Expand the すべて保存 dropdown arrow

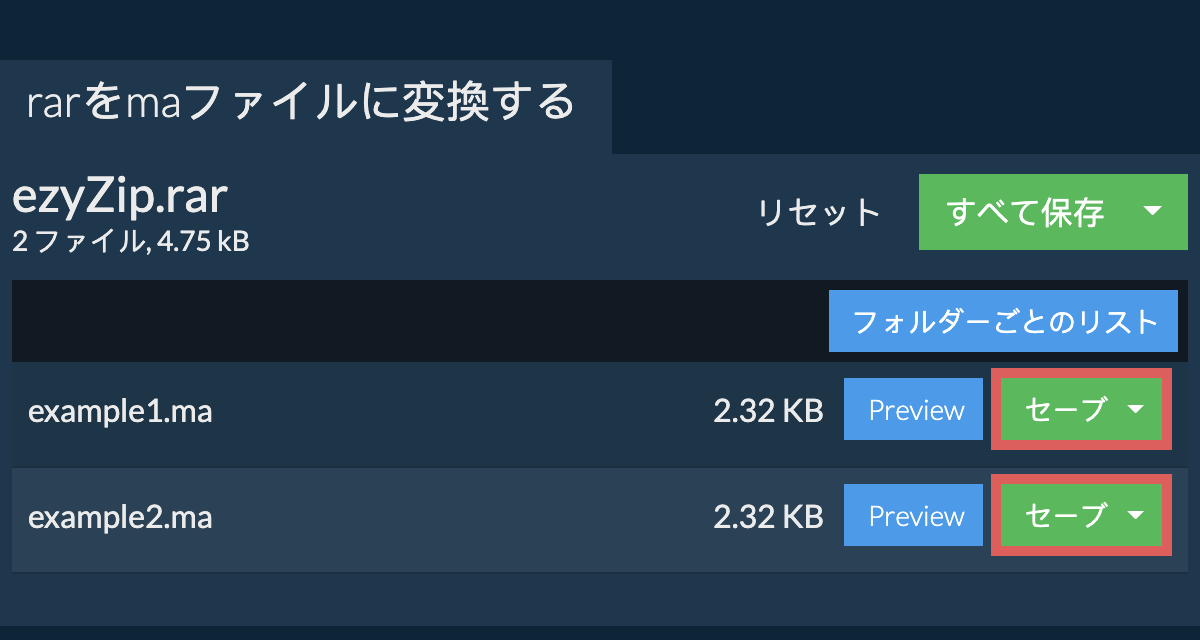pos(1152,211)
